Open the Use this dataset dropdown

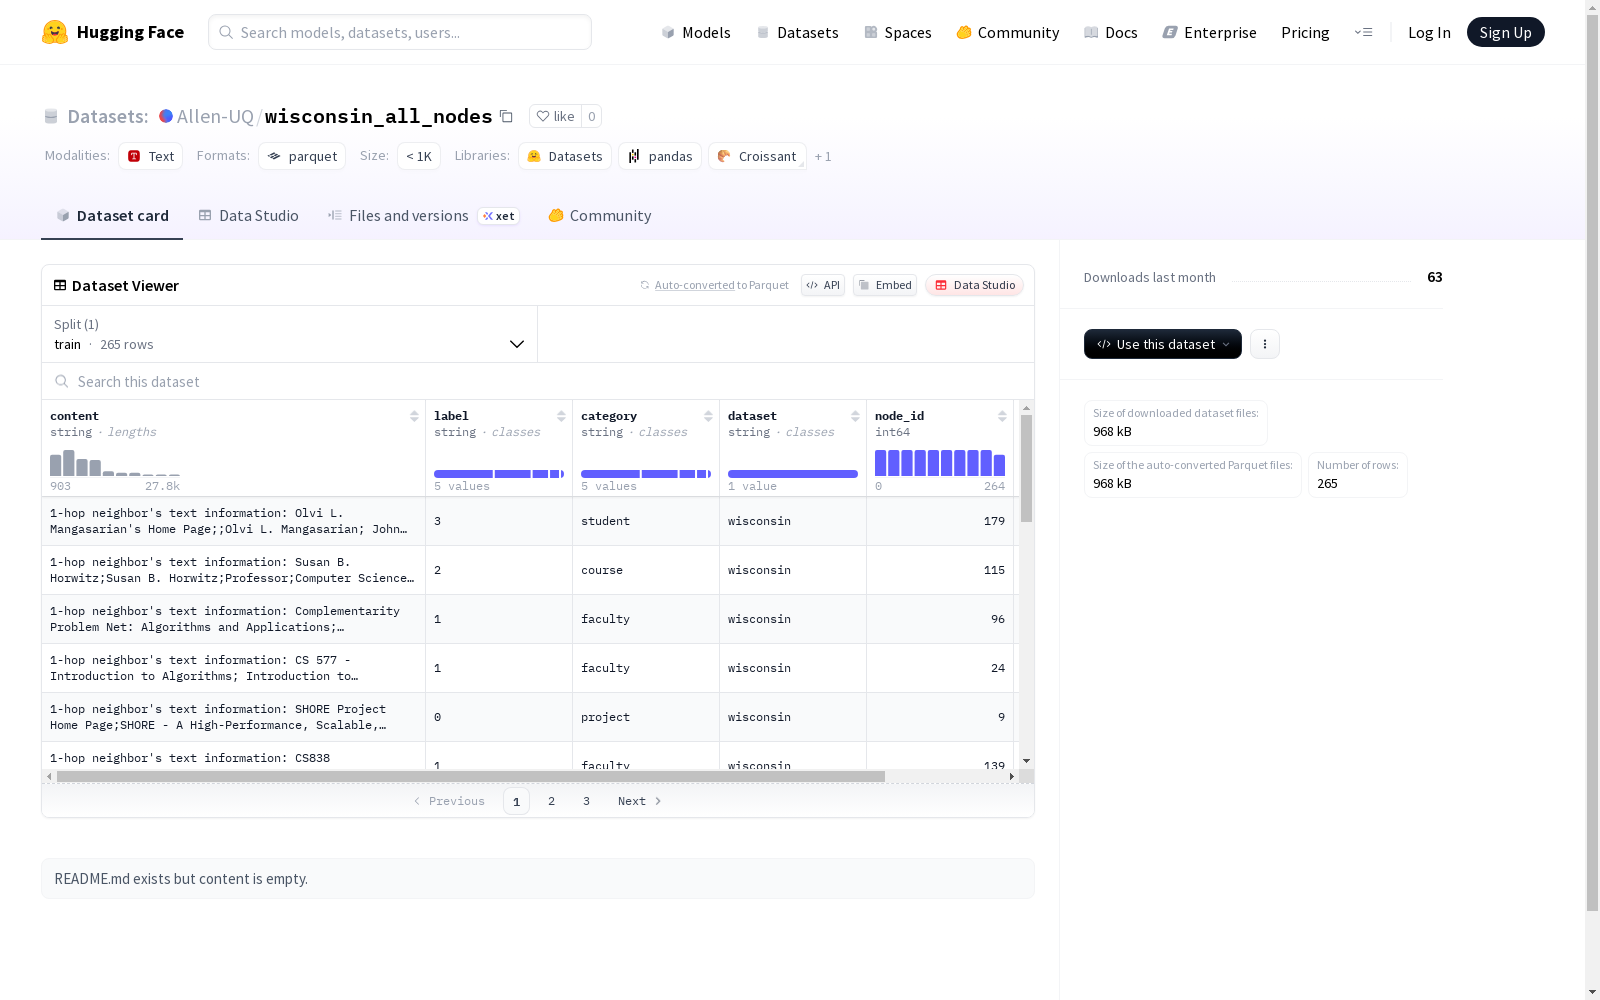click(1163, 344)
